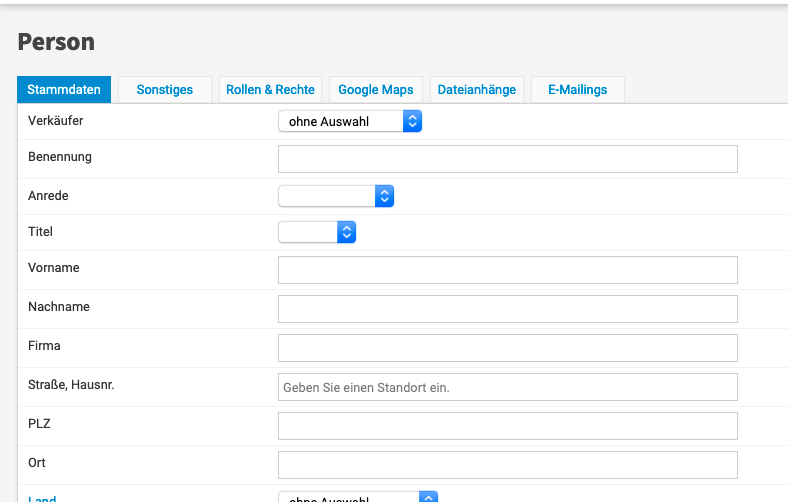Click into the Benennung text field
The height and width of the screenshot is (502, 788).
pyautogui.click(x=507, y=159)
